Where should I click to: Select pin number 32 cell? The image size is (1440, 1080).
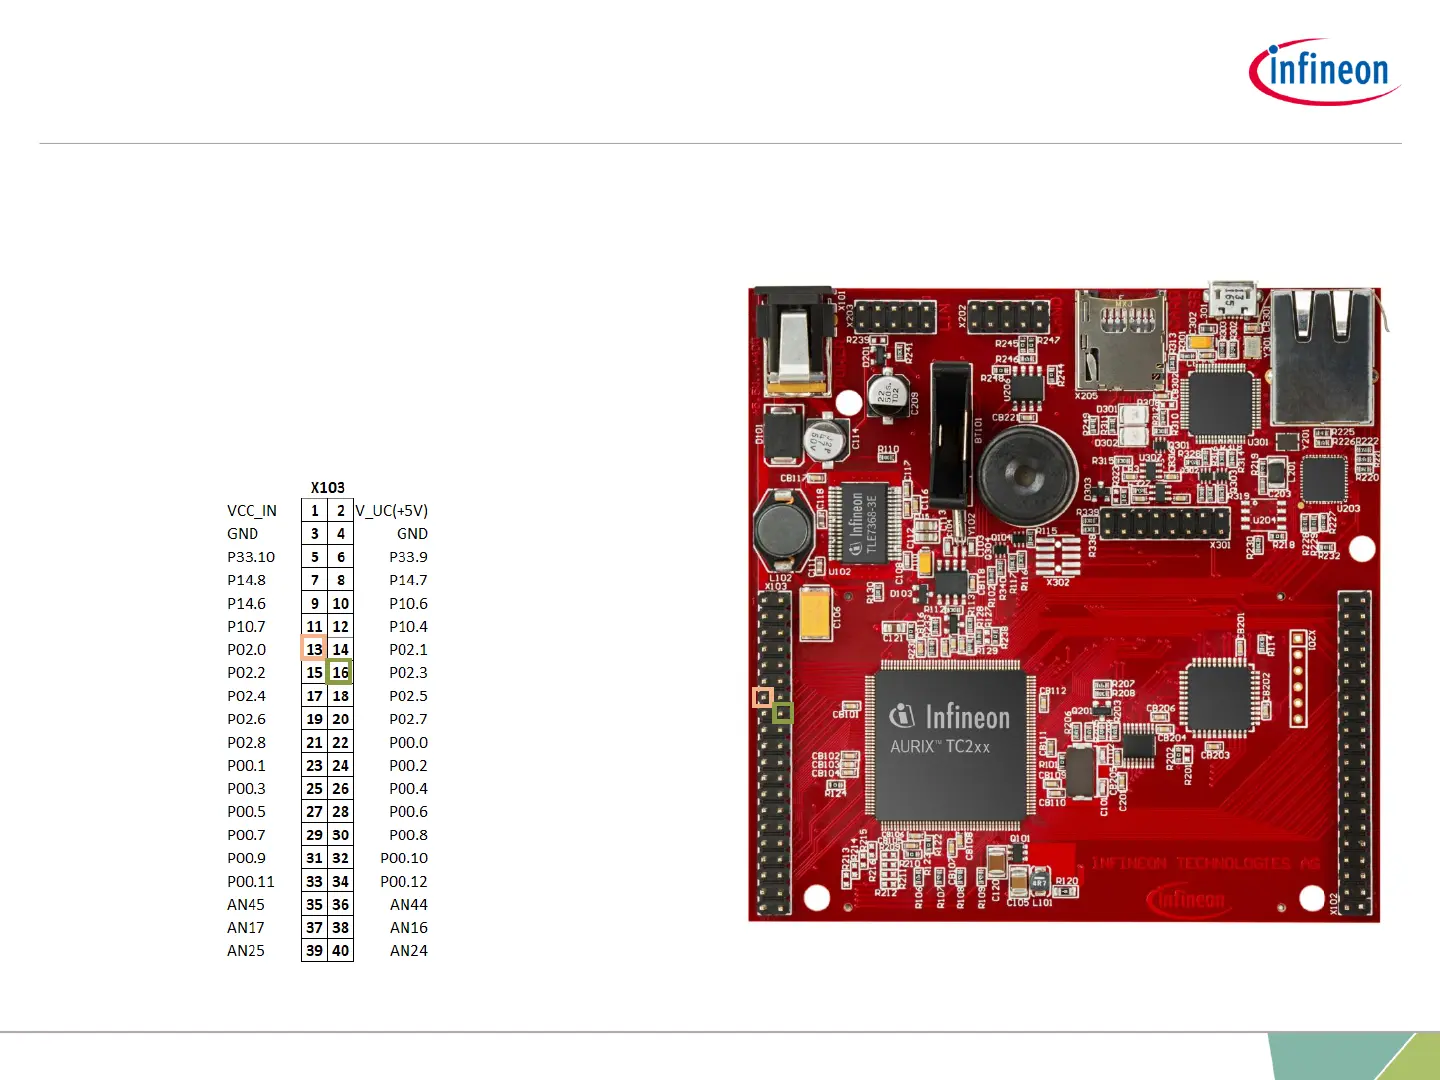pos(340,858)
